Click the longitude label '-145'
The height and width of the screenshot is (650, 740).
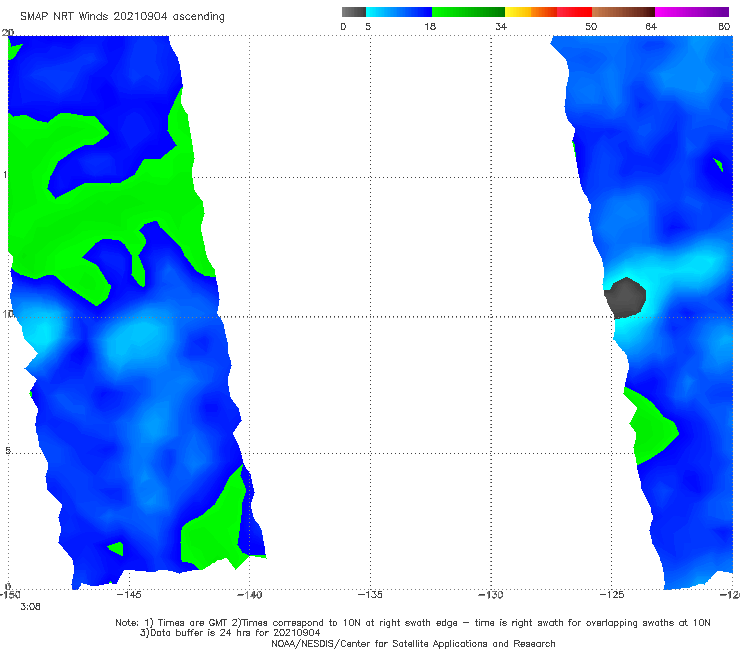tap(128, 594)
